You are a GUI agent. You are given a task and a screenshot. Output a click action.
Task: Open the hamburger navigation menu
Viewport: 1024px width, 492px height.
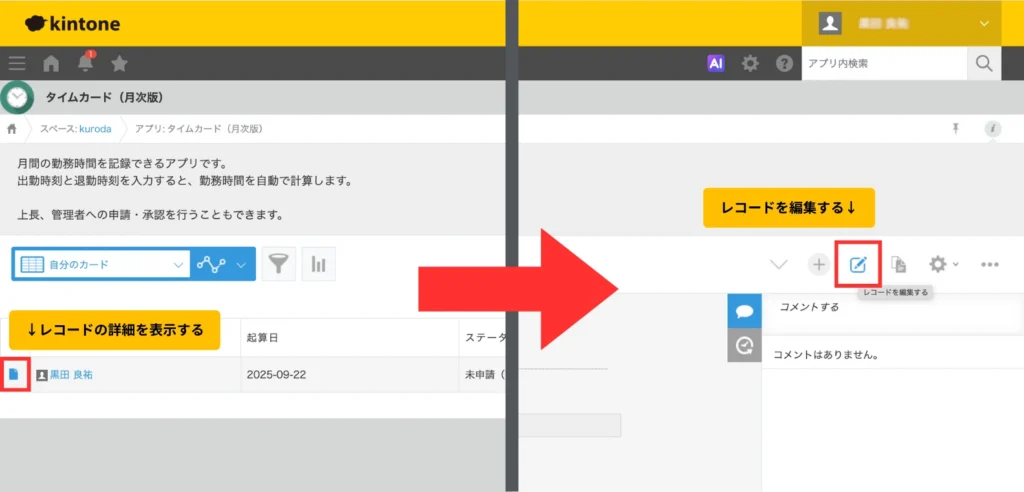17,64
